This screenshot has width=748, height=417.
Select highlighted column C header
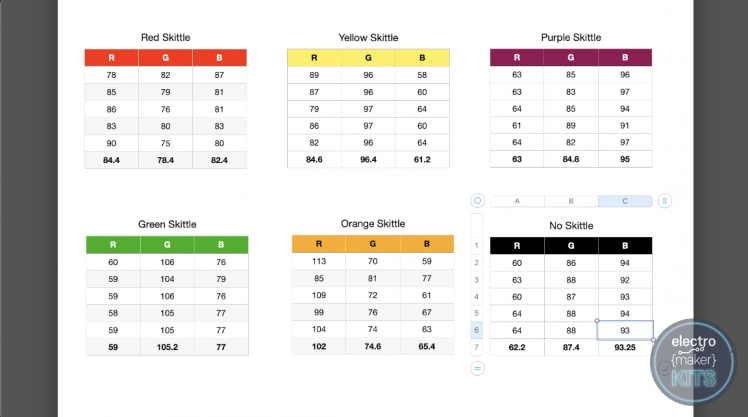pos(625,201)
